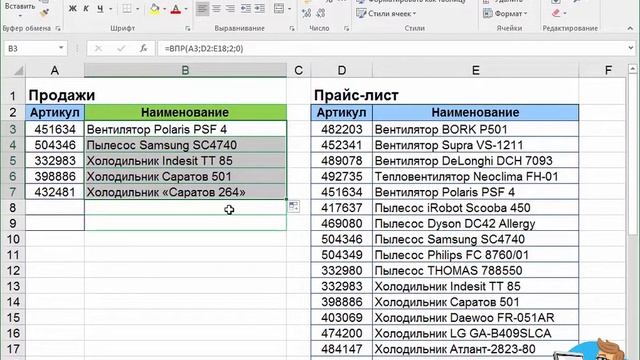Open the Insert Function fx dialog
Screen dimensions: 640x360
pos(143,48)
